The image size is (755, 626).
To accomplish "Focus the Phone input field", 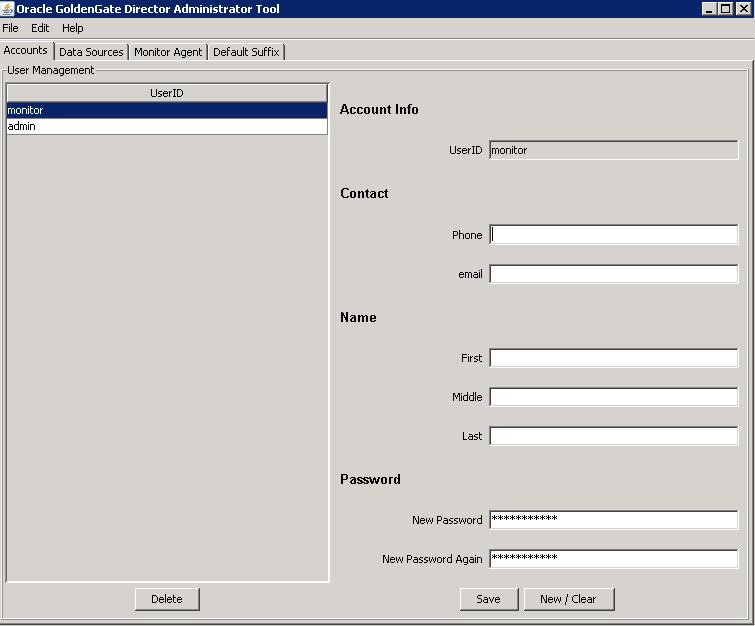I will click(613, 235).
